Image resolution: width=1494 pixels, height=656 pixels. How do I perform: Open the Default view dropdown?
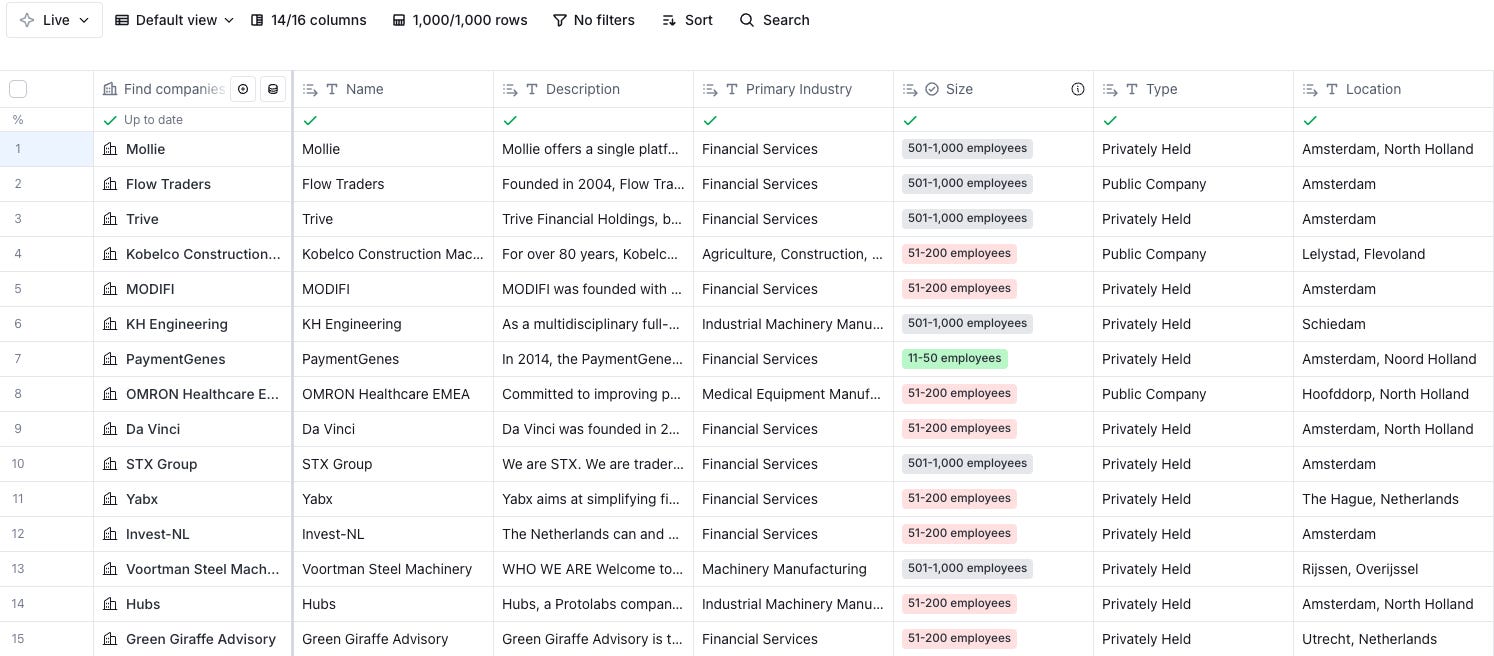174,20
